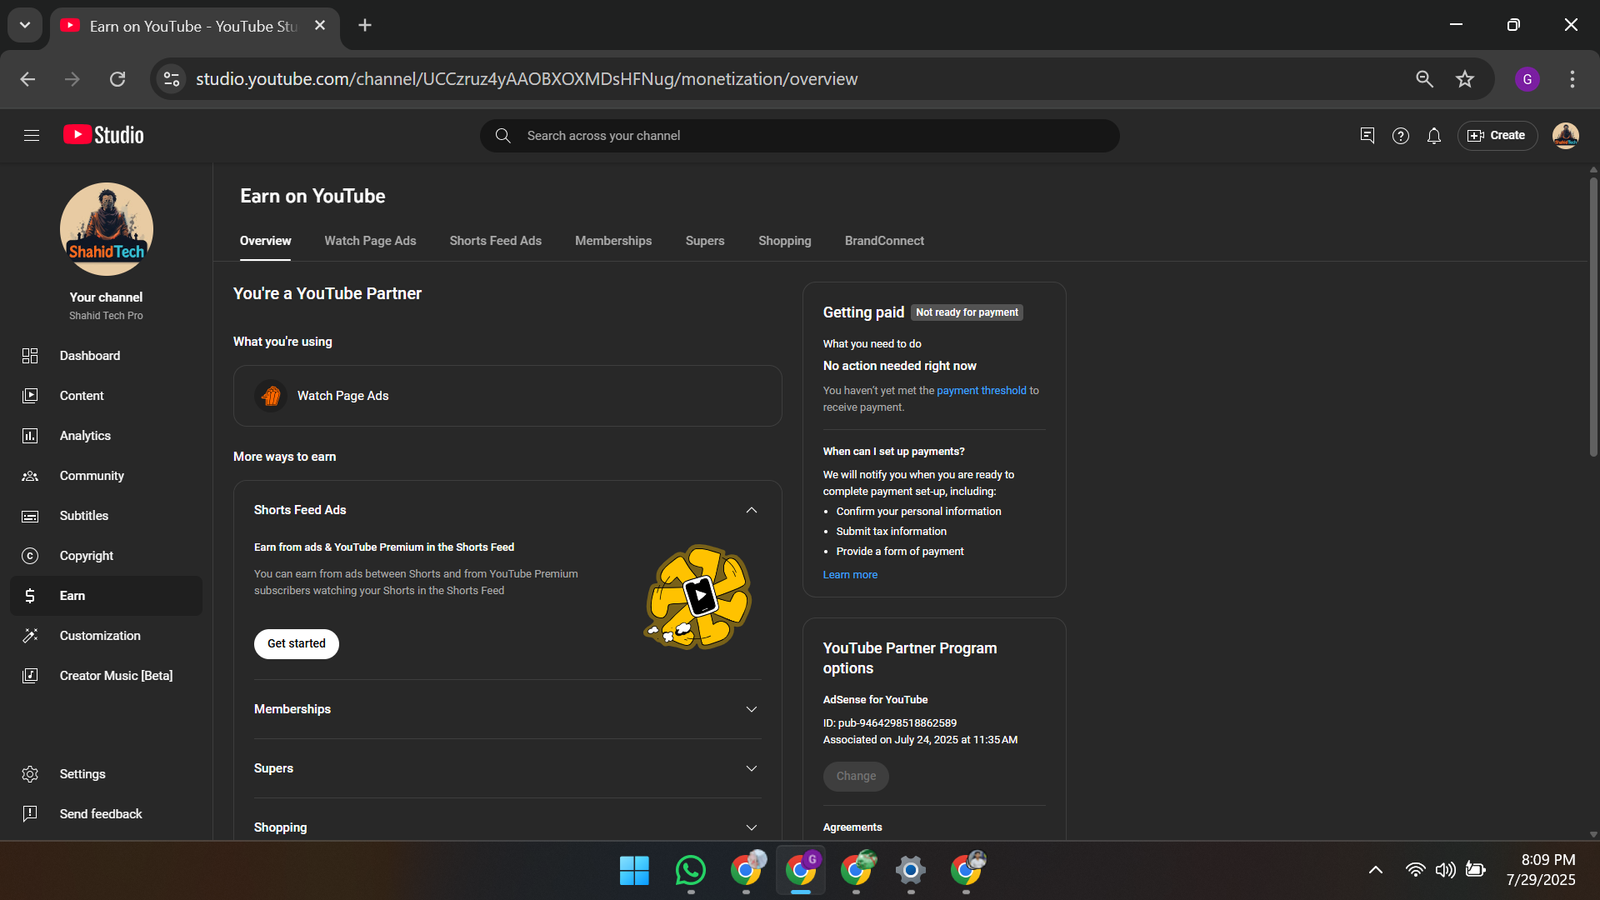The width and height of the screenshot is (1600, 900).
Task: Open the hamburger navigation menu
Action: [x=31, y=135]
